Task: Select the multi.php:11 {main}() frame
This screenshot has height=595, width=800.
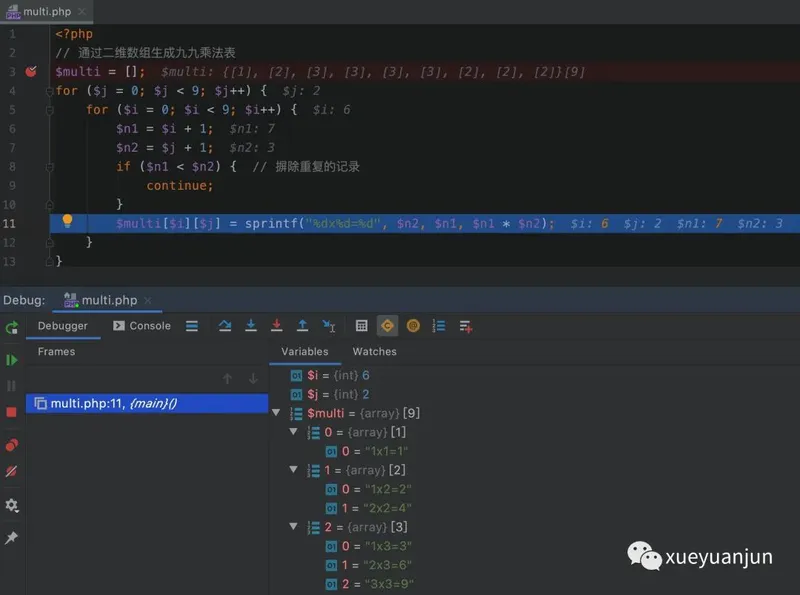Action: click(147, 404)
